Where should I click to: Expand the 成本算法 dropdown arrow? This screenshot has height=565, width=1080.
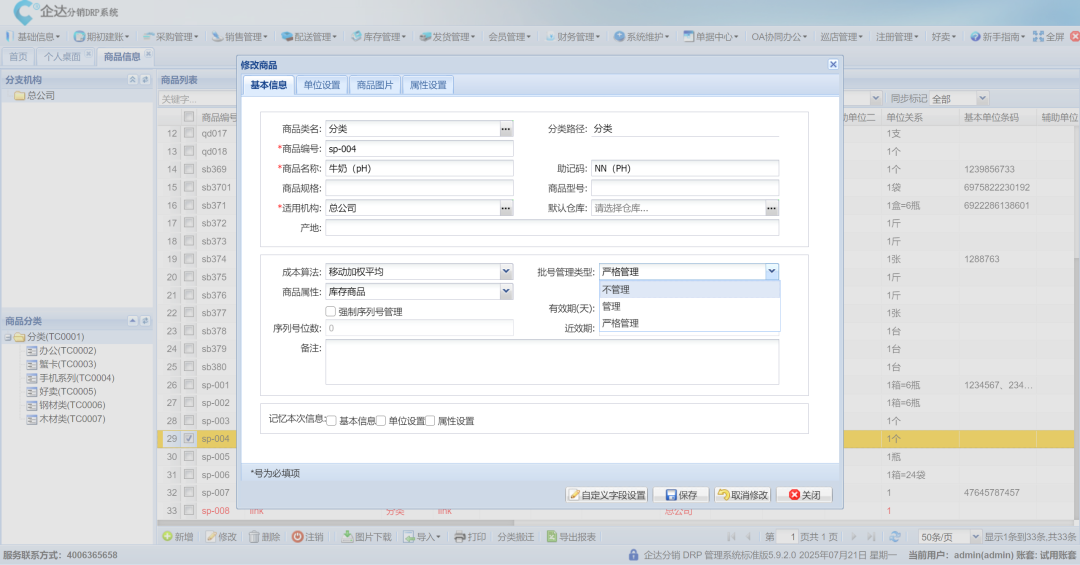point(506,272)
